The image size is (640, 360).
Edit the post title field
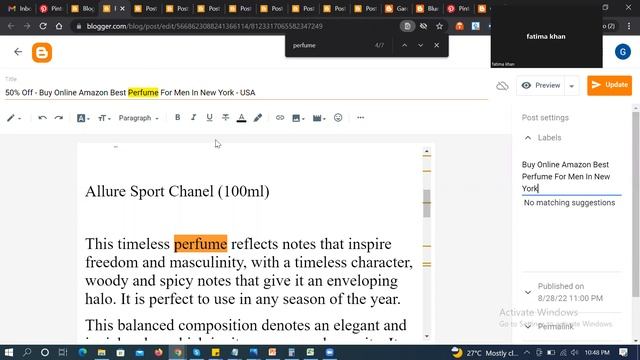point(246,93)
